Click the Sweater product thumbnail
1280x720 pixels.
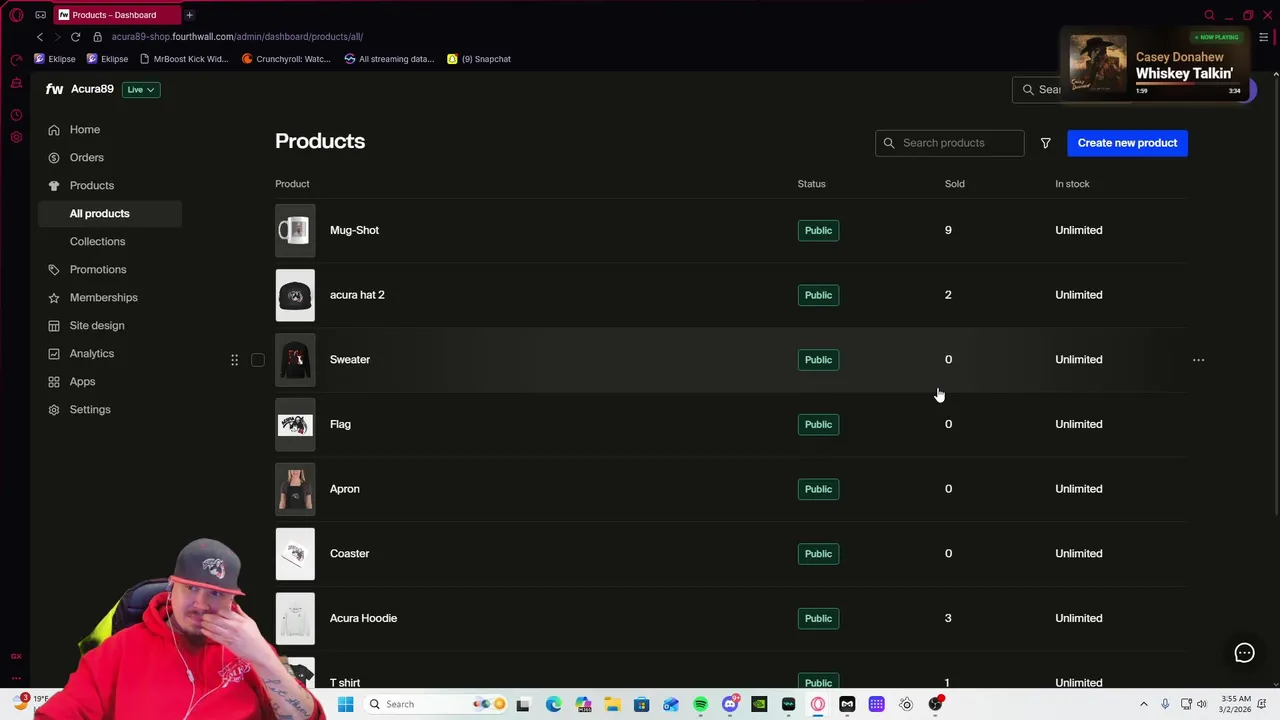(295, 359)
